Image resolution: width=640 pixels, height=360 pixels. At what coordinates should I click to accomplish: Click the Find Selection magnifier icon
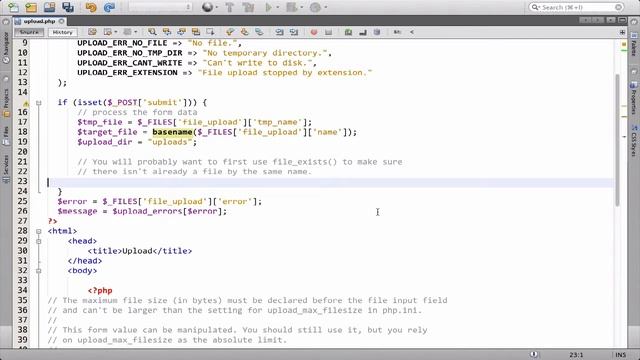click(x=152, y=32)
